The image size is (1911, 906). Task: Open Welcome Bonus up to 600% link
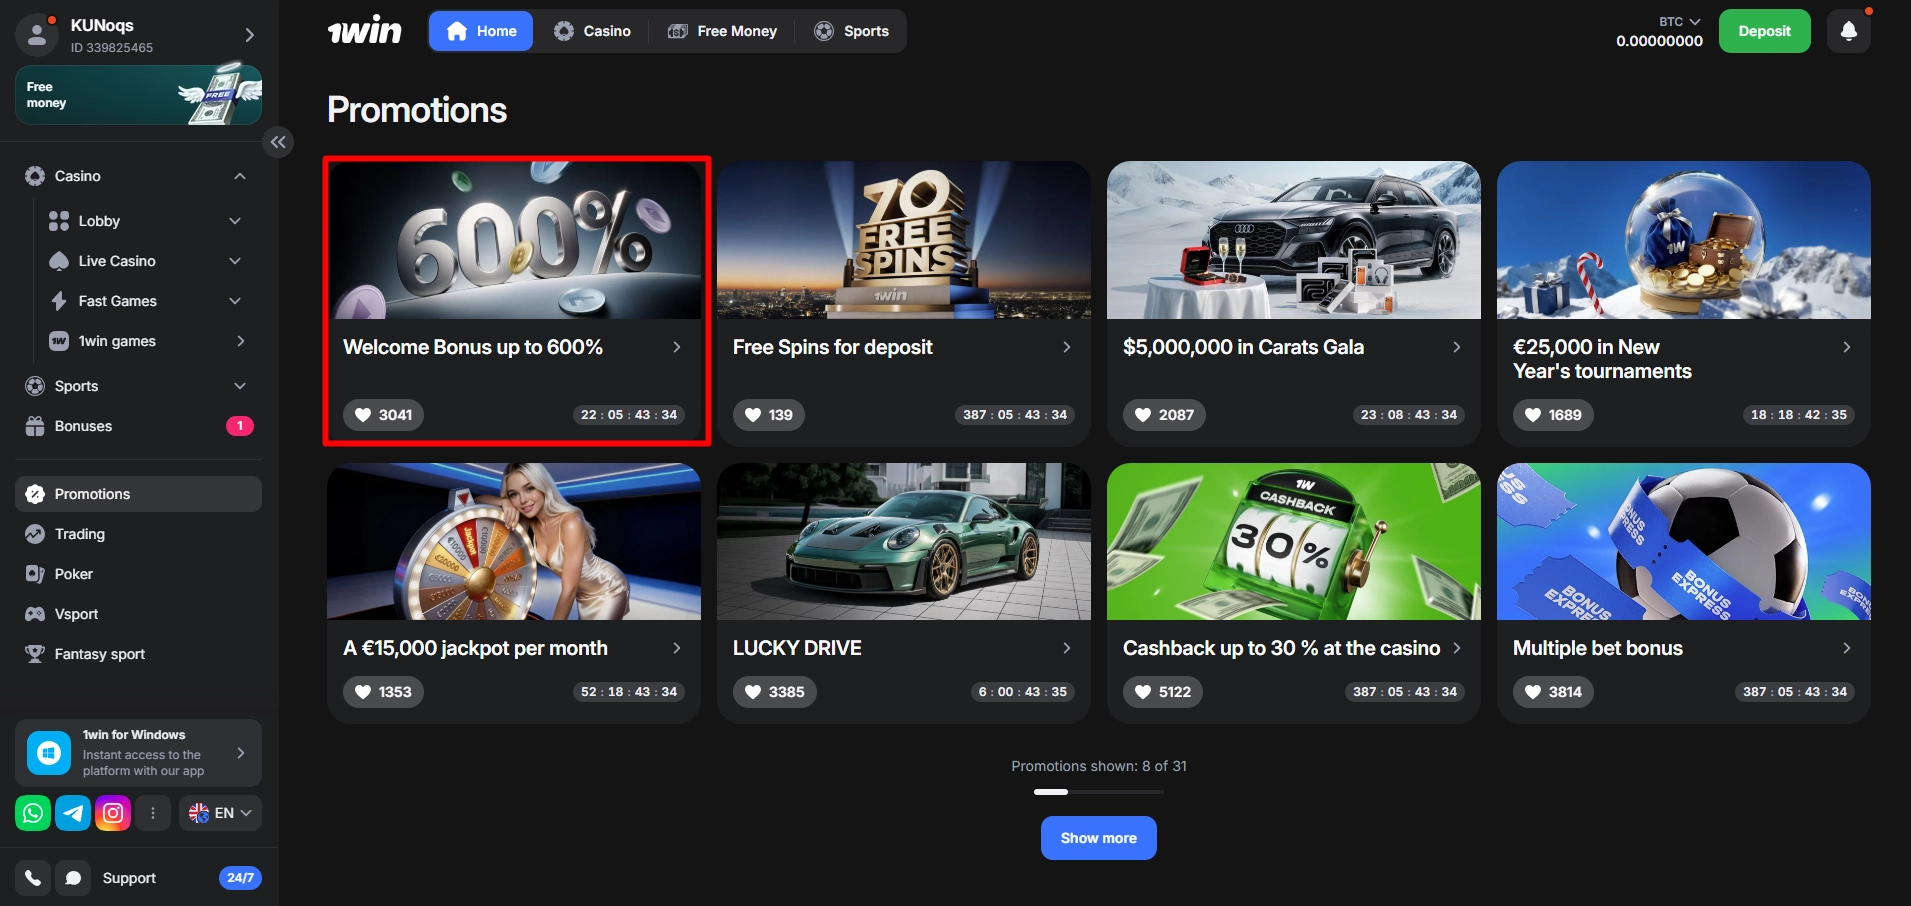click(x=473, y=347)
